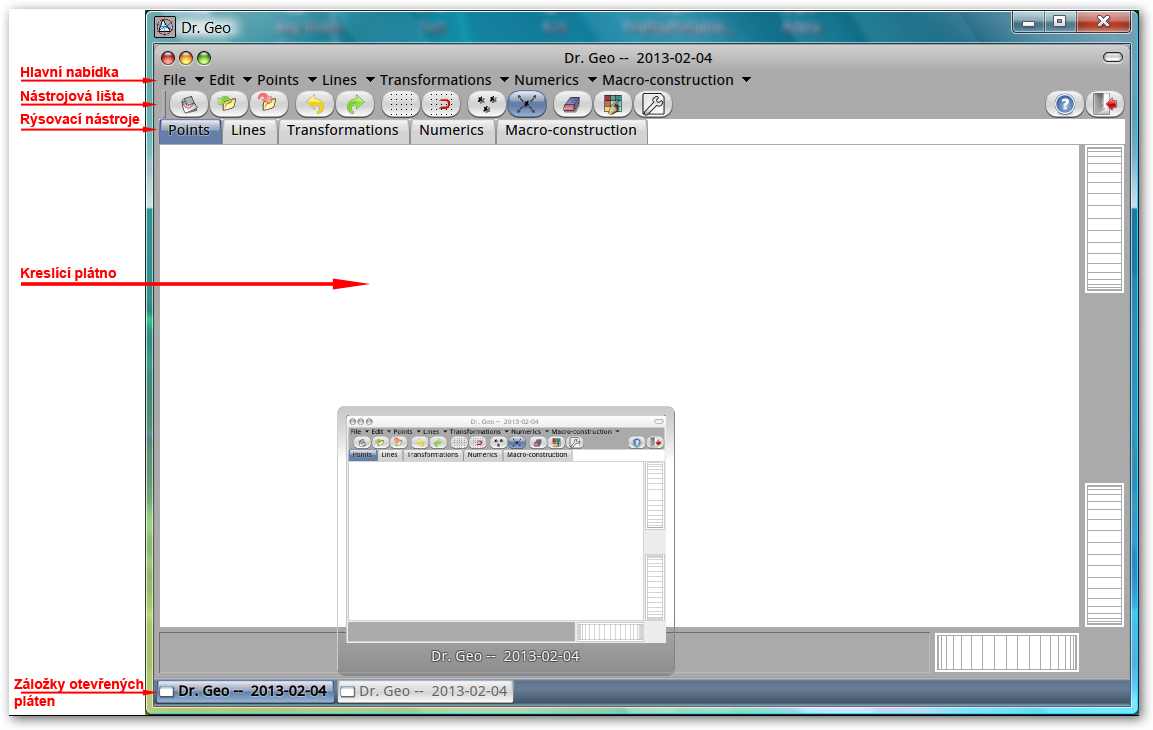Screen dimensions: 1153x730
Task: Expand the Macro-construction dropdown in menu bar
Action: [746, 80]
